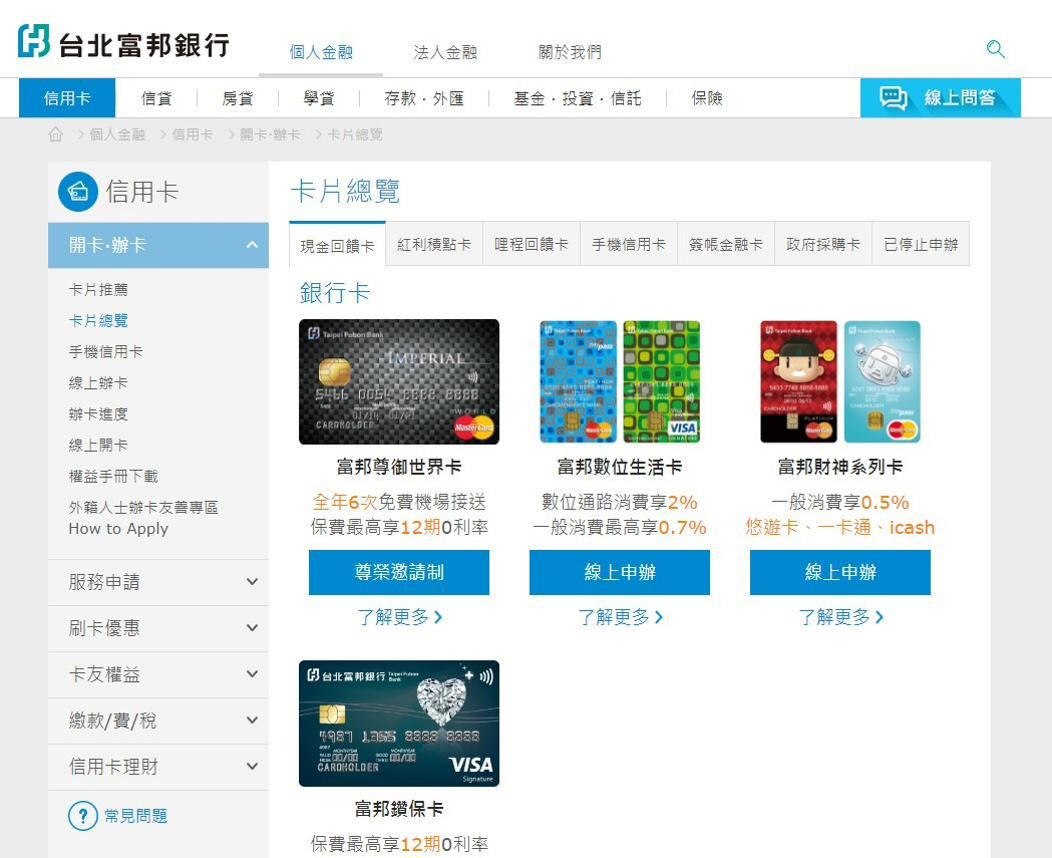Select the 法人金融 top tab
This screenshot has height=858, width=1052.
click(x=445, y=52)
